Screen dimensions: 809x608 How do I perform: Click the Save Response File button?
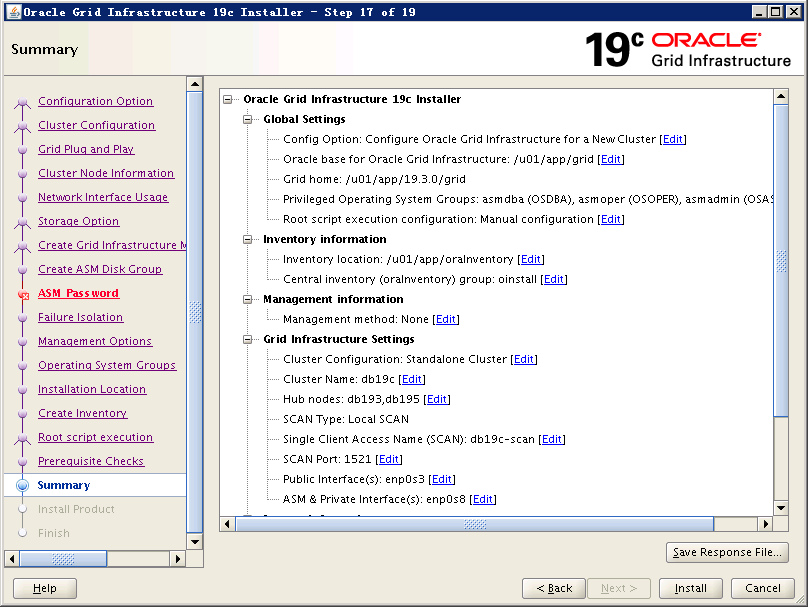(727, 552)
